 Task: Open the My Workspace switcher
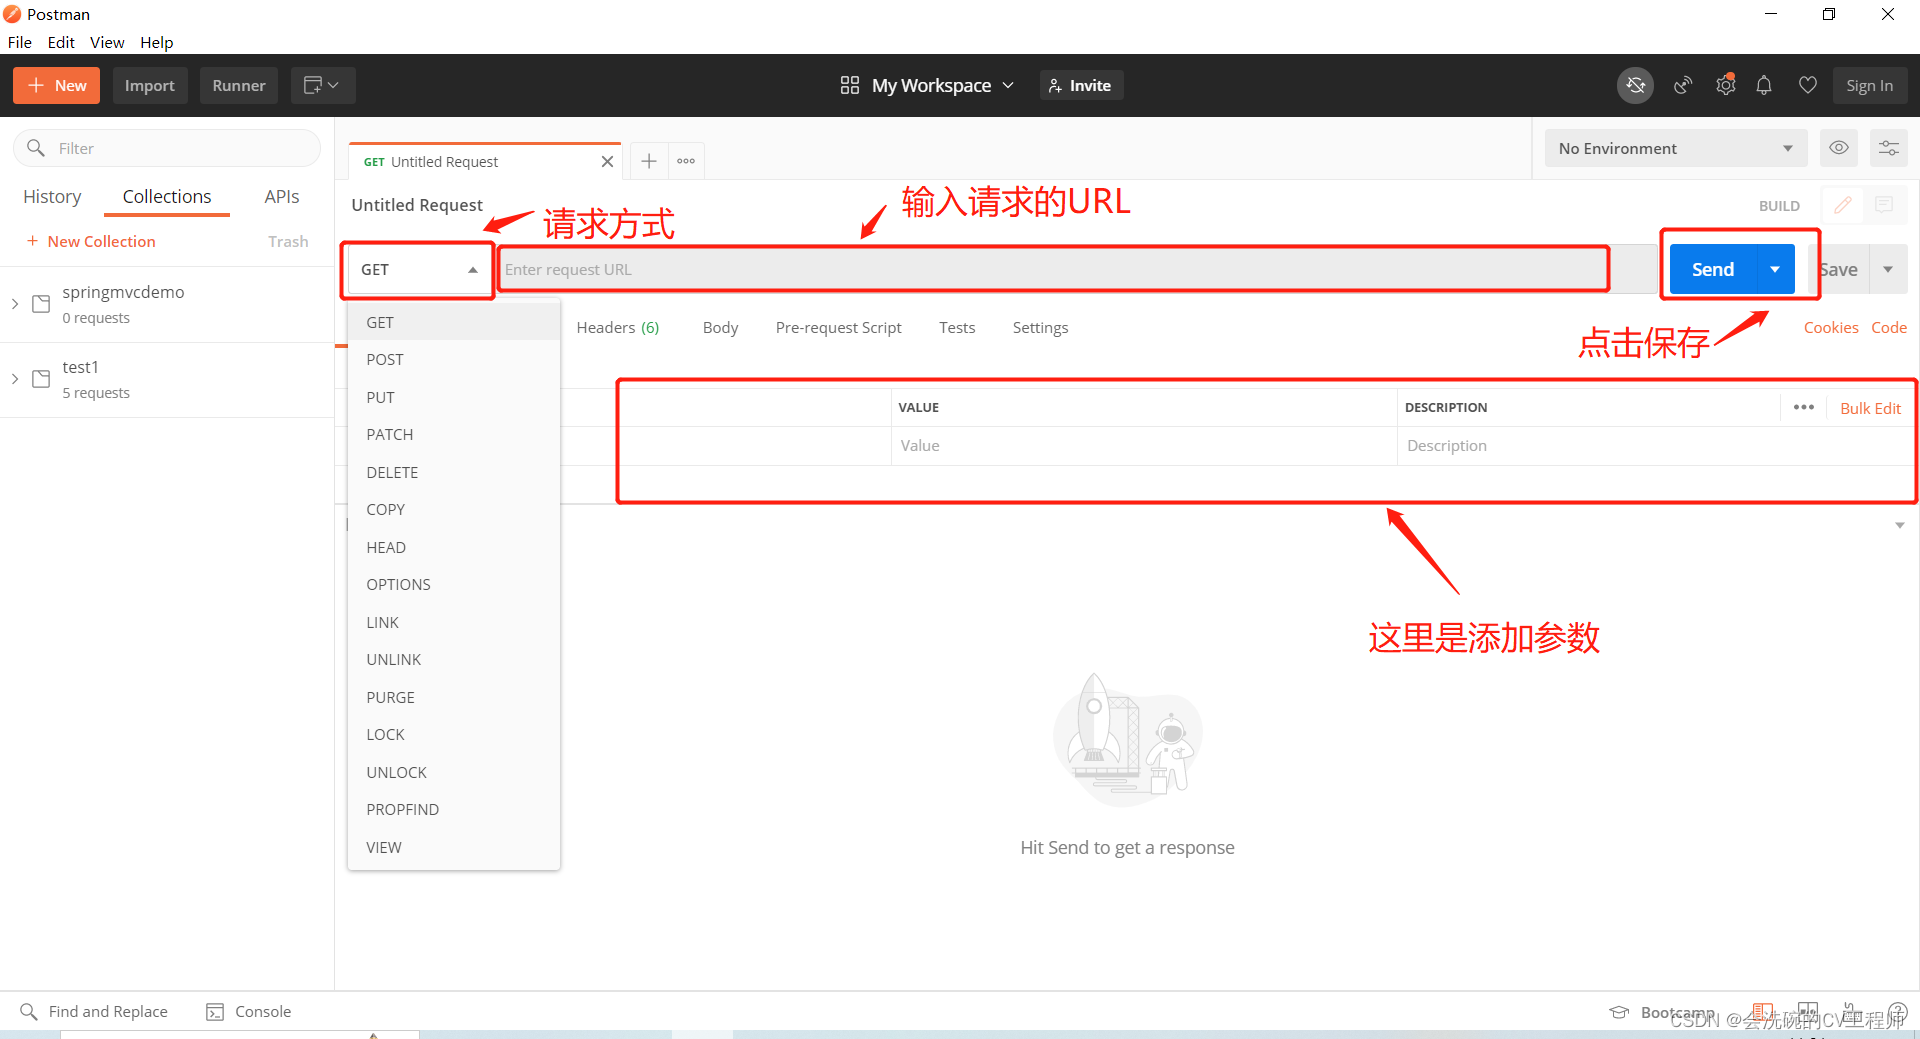(927, 86)
